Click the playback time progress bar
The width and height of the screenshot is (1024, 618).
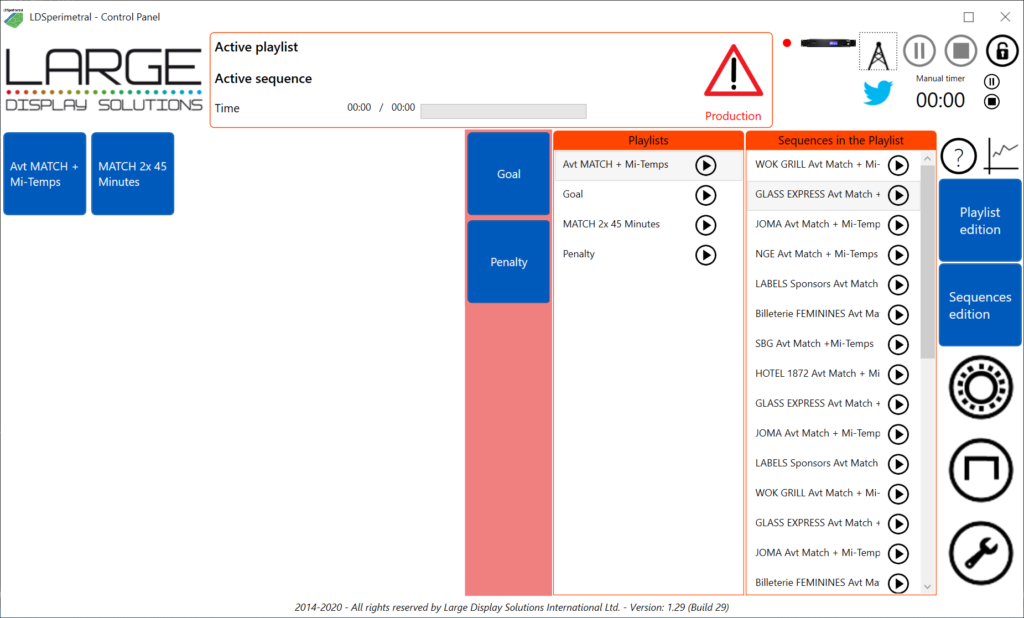(x=503, y=111)
